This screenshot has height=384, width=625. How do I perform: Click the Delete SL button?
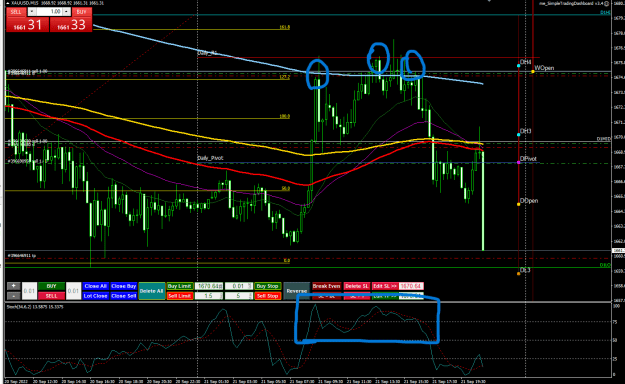click(x=356, y=286)
